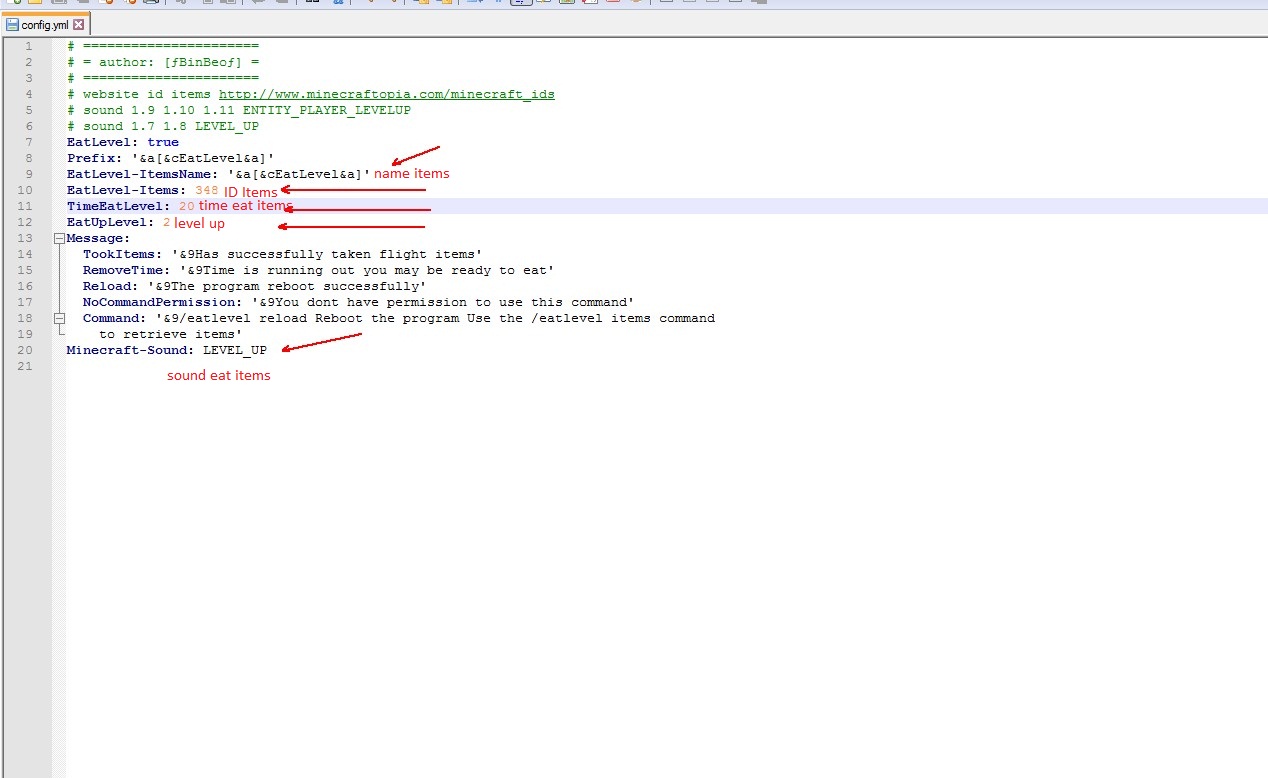Click the Prefix value '&a[&cEatLevel&a]'
The height and width of the screenshot is (778, 1268).
tap(203, 158)
